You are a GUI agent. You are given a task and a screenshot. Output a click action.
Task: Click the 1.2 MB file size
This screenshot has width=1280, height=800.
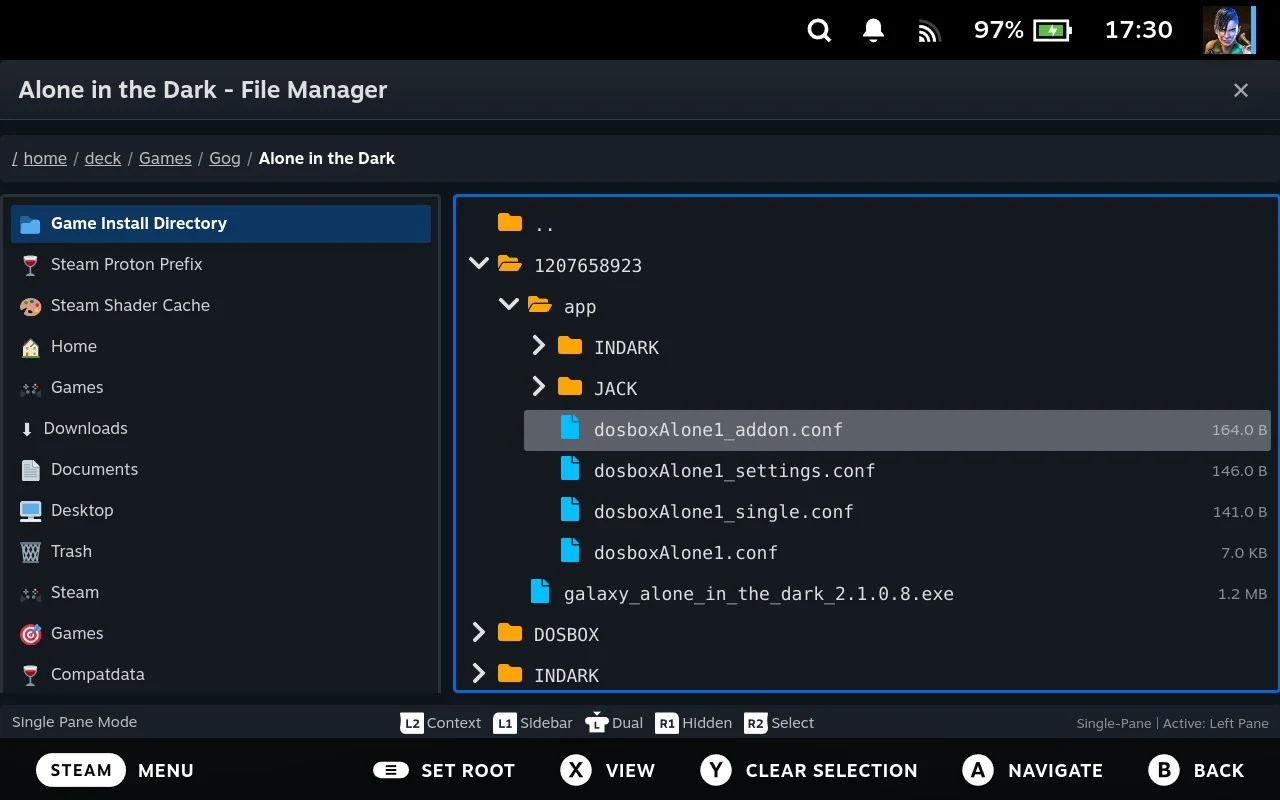pyautogui.click(x=1242, y=594)
